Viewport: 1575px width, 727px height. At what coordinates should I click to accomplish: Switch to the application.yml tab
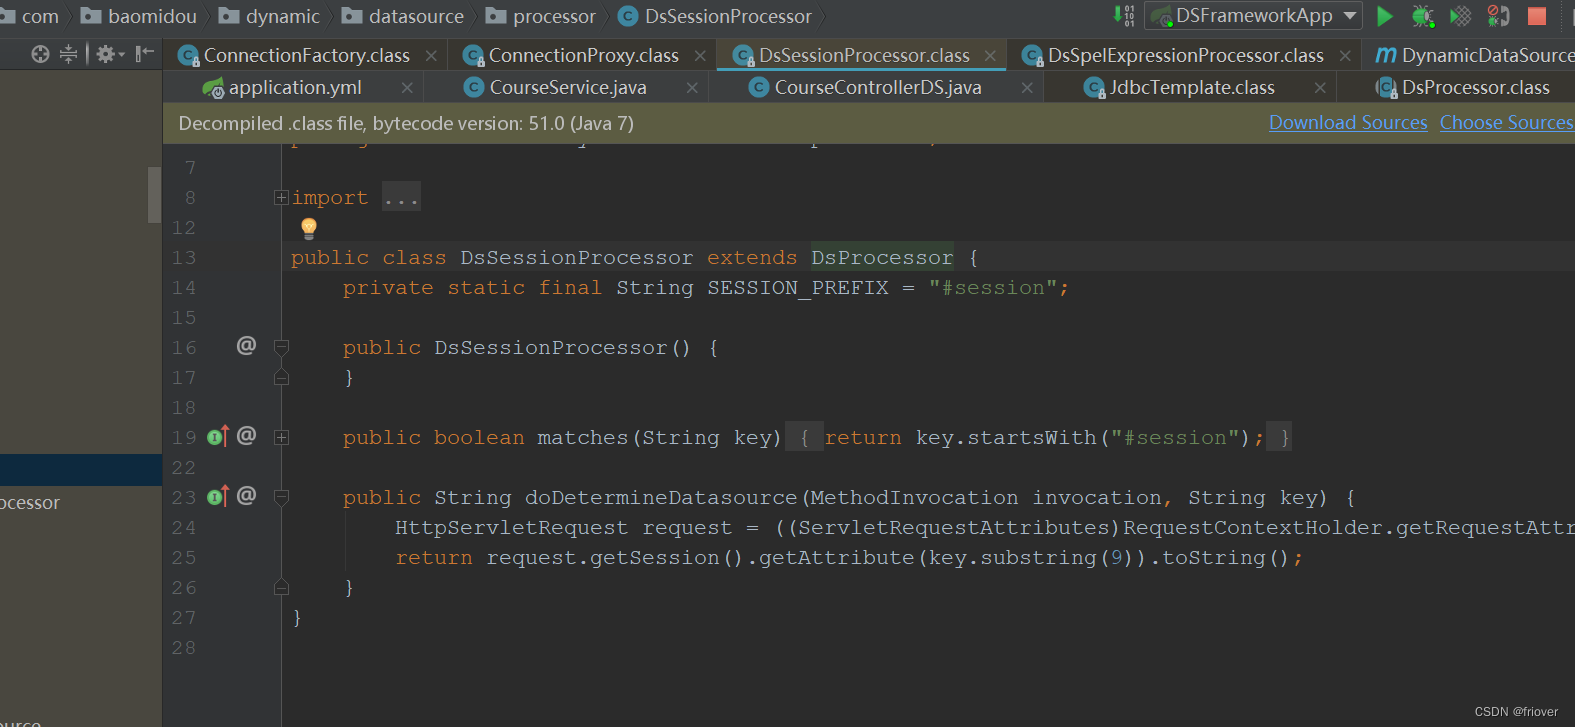click(295, 88)
